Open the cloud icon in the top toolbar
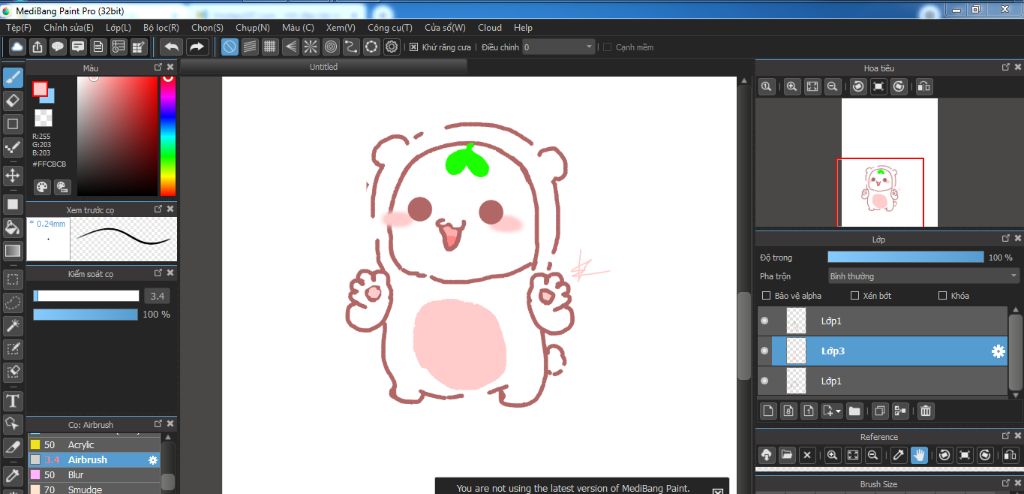 17,47
